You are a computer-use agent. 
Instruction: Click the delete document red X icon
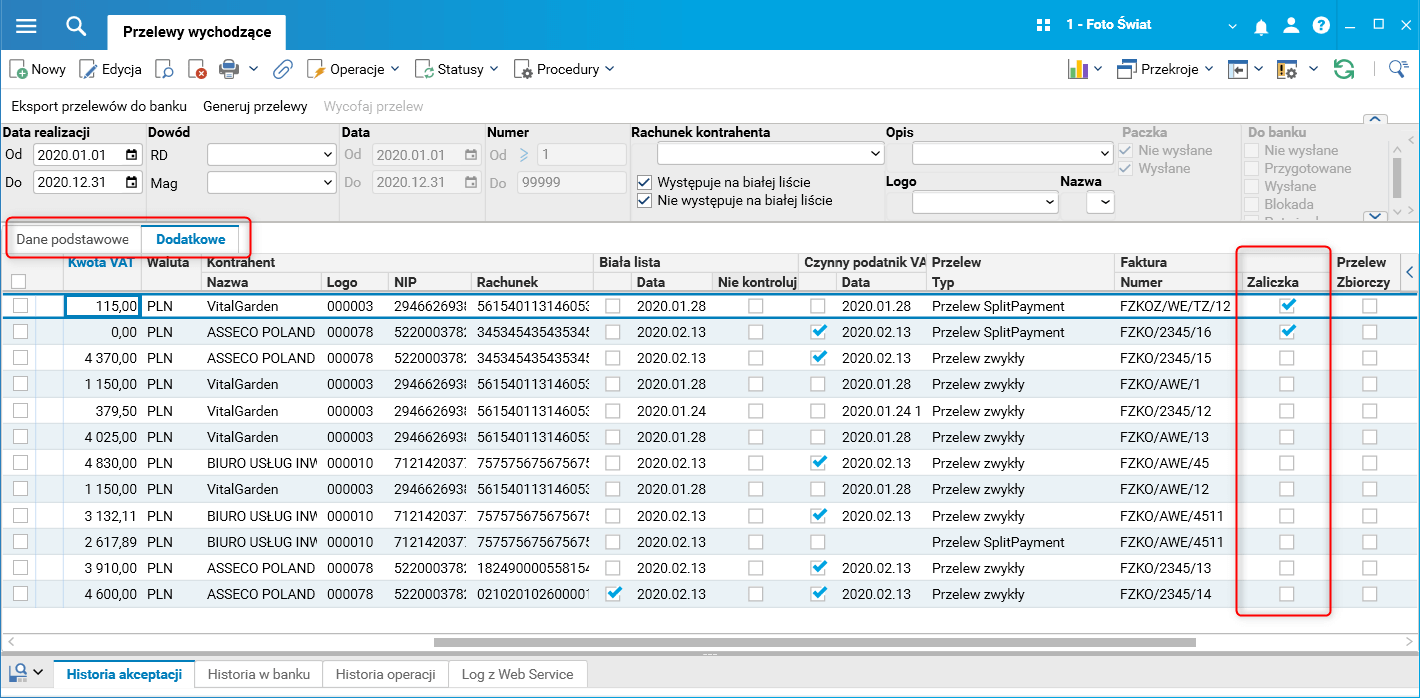pyautogui.click(x=198, y=69)
